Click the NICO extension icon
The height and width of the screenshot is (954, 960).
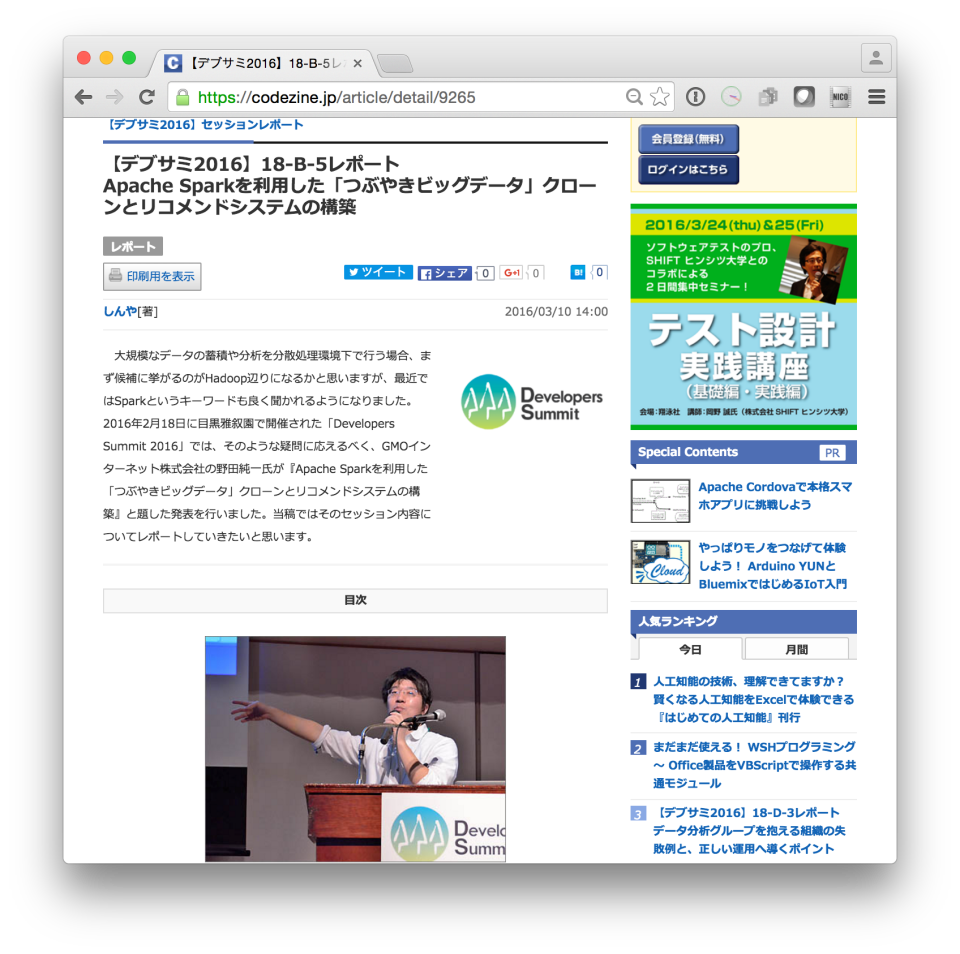pos(840,97)
